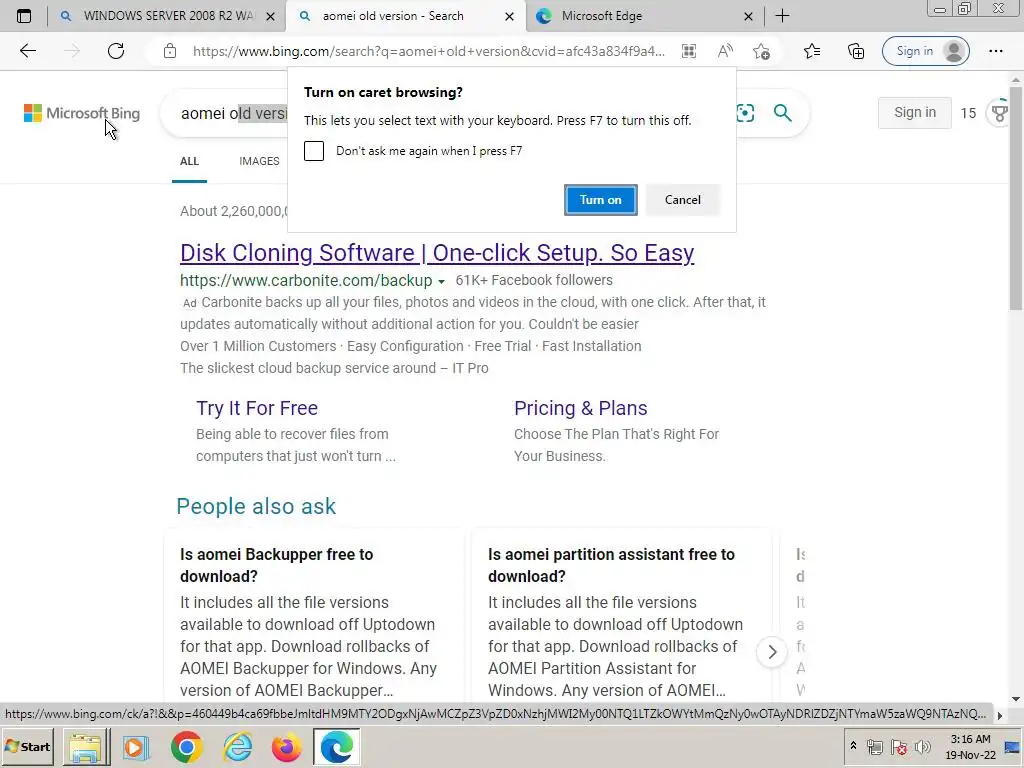View site information via the lock icon
Image resolution: width=1024 pixels, height=768 pixels.
click(x=170, y=51)
